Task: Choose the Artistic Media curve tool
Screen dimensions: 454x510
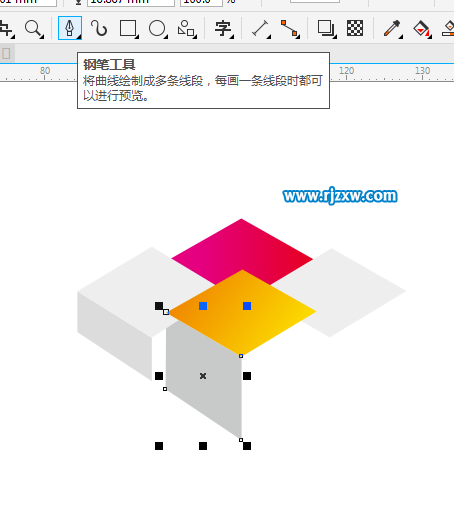Action: (x=99, y=28)
